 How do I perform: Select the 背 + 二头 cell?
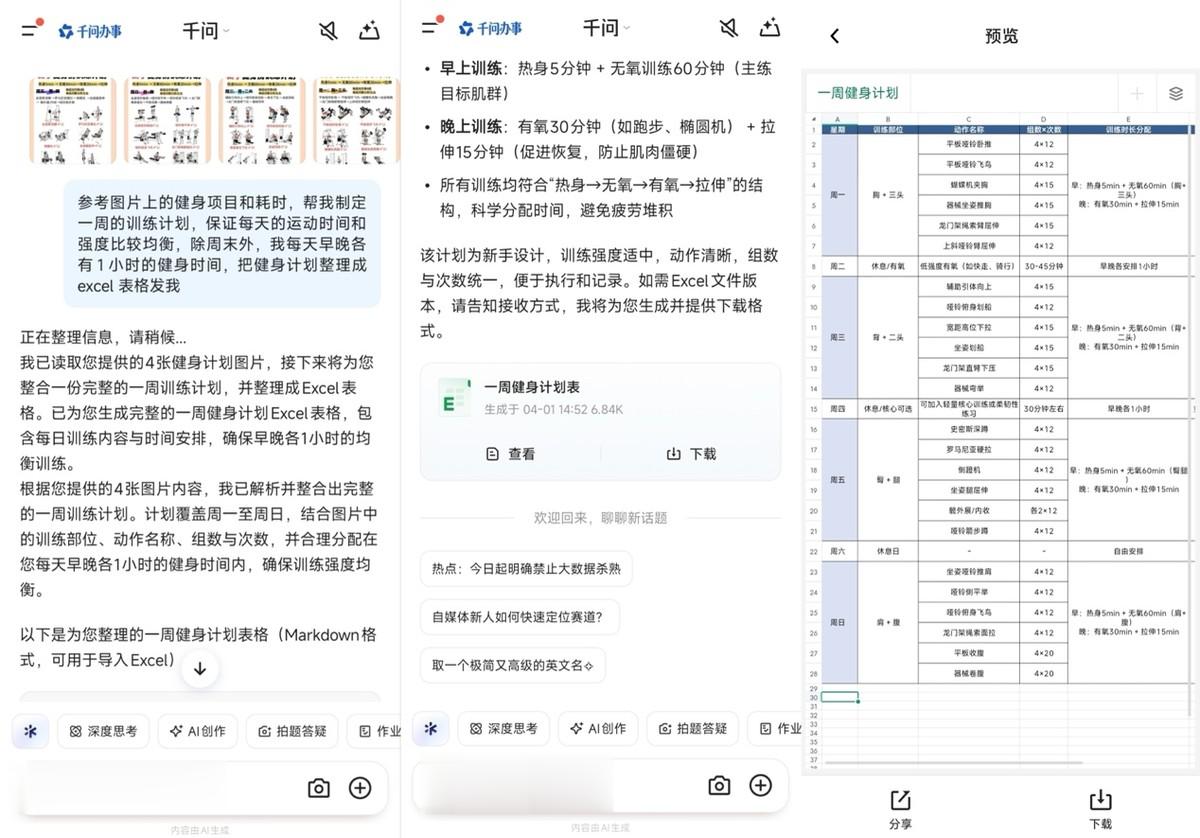888,337
